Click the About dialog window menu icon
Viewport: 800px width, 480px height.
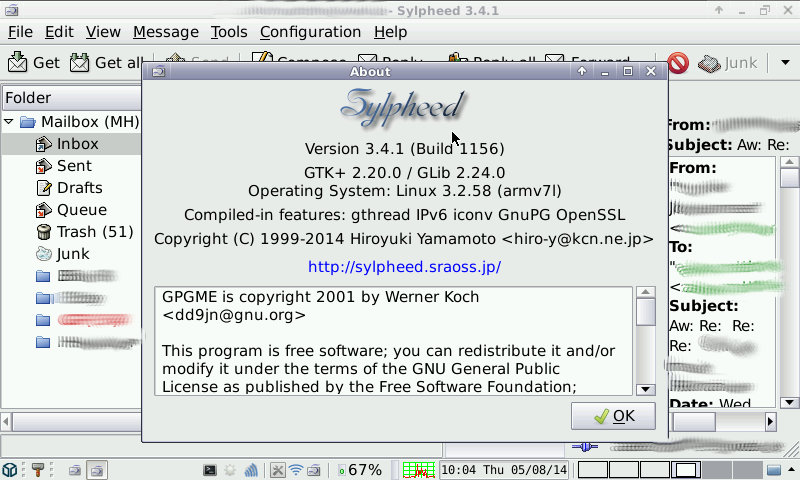click(x=159, y=71)
